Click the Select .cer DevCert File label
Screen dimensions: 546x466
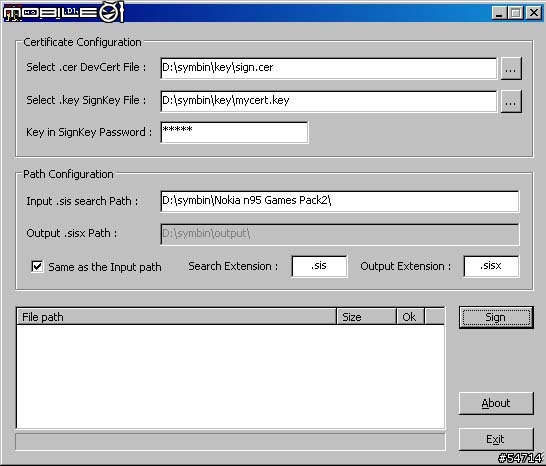click(86, 67)
